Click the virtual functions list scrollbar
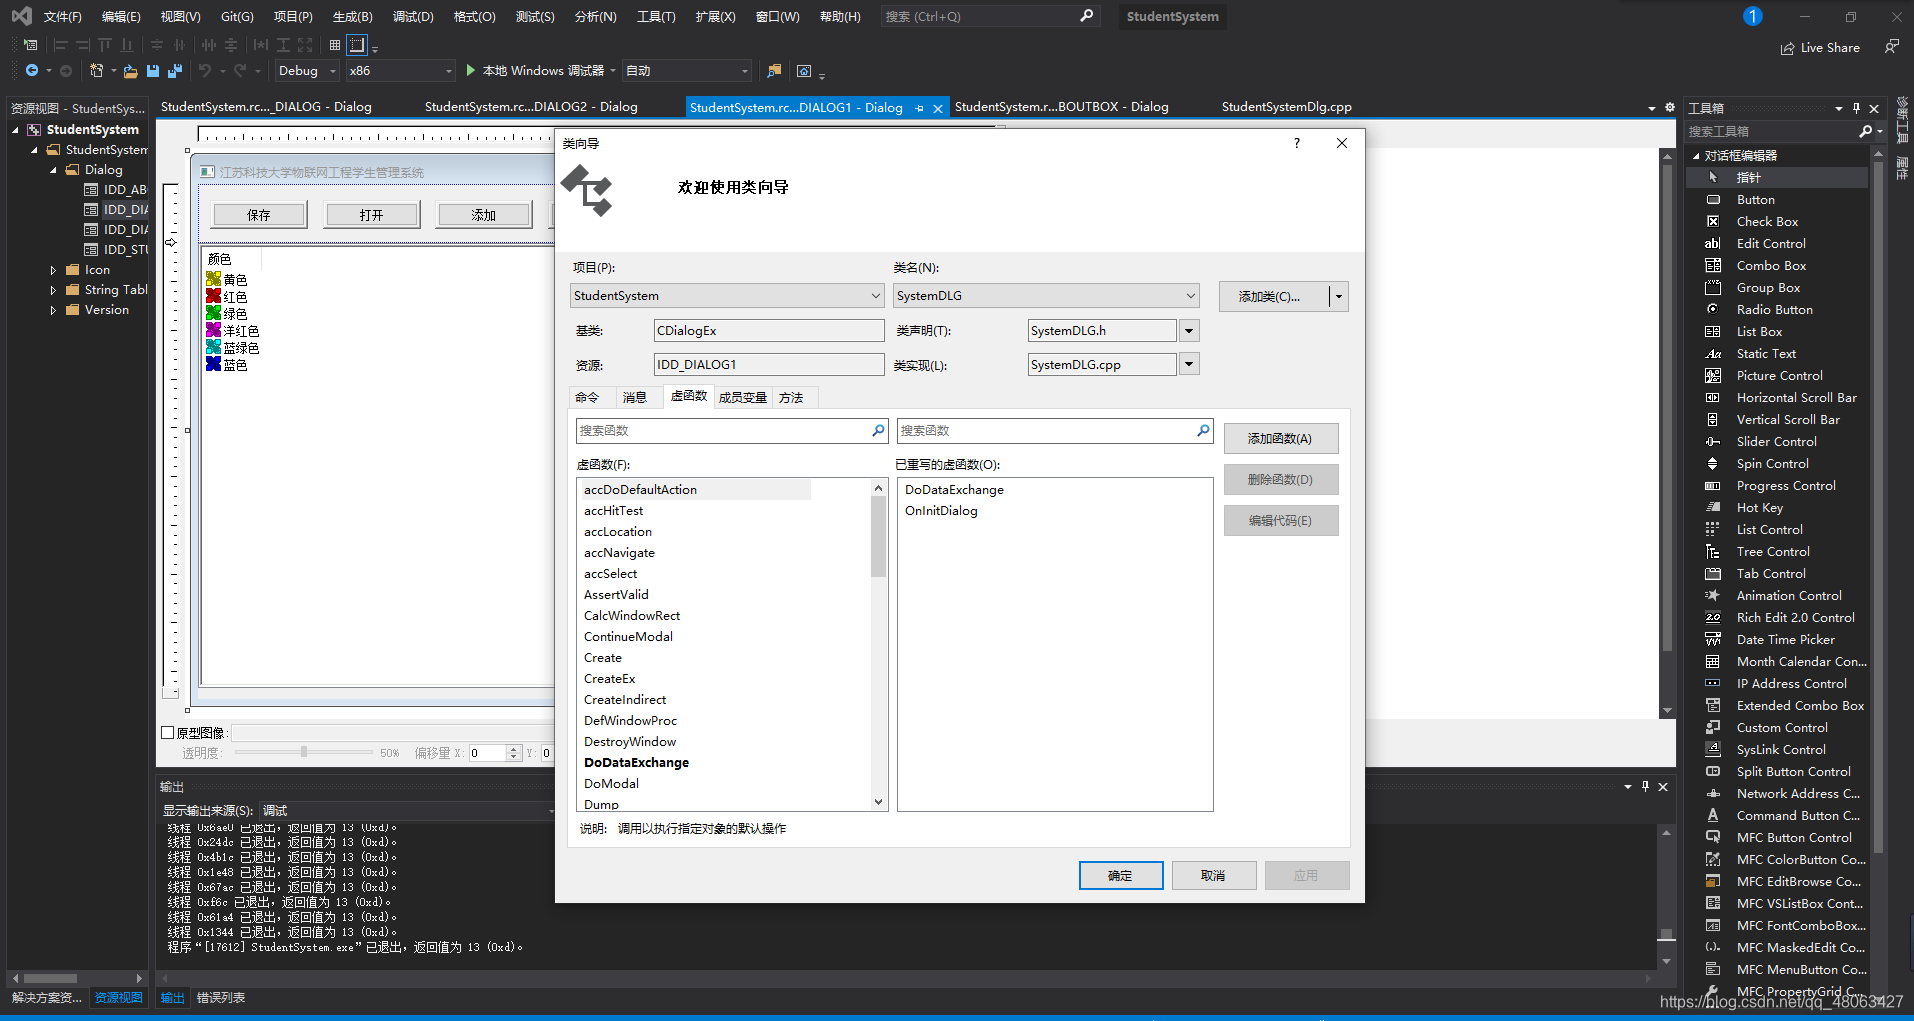Image resolution: width=1914 pixels, height=1021 pixels. point(878,645)
